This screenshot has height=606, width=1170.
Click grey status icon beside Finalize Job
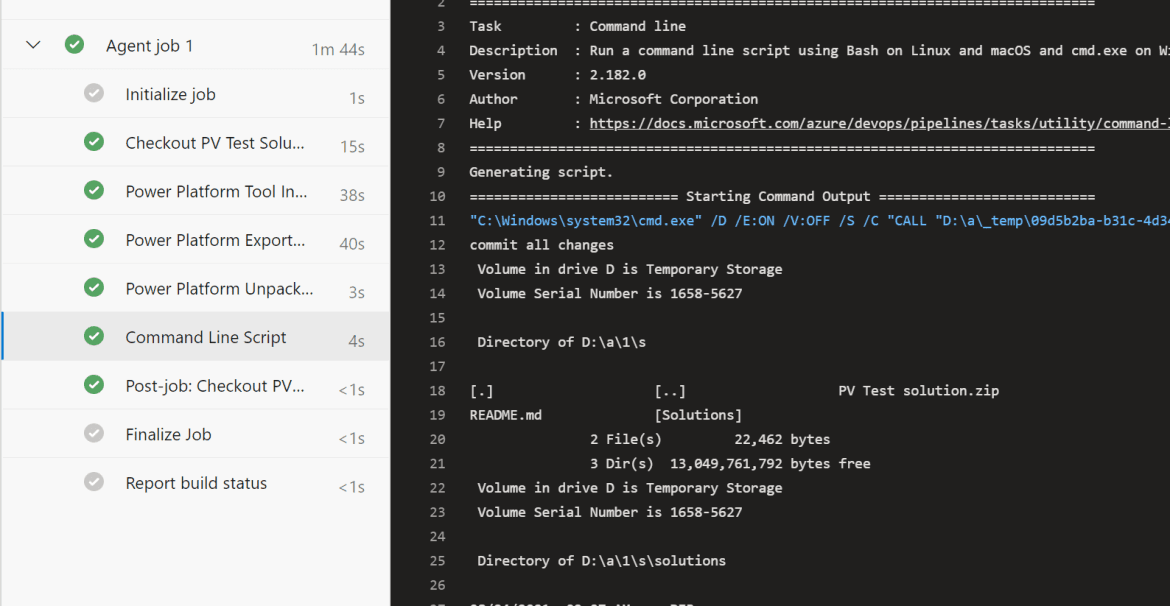tap(94, 433)
